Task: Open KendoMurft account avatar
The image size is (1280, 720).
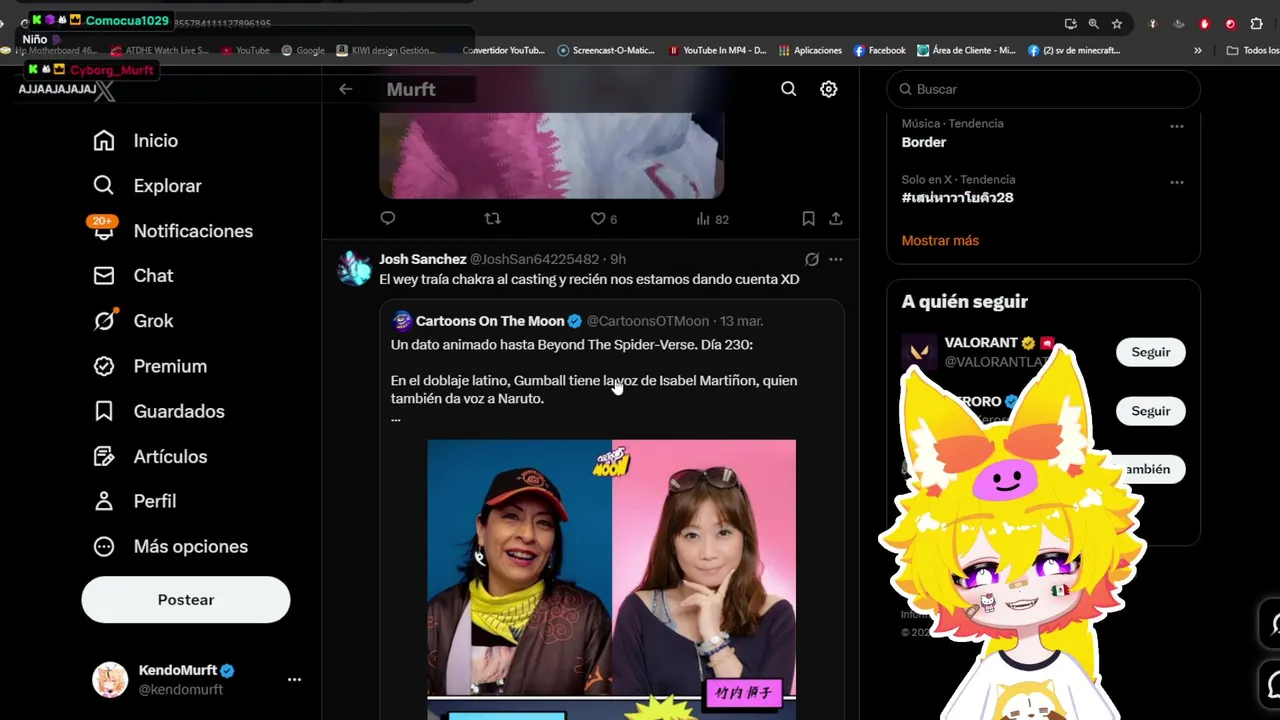Action: tap(110, 680)
